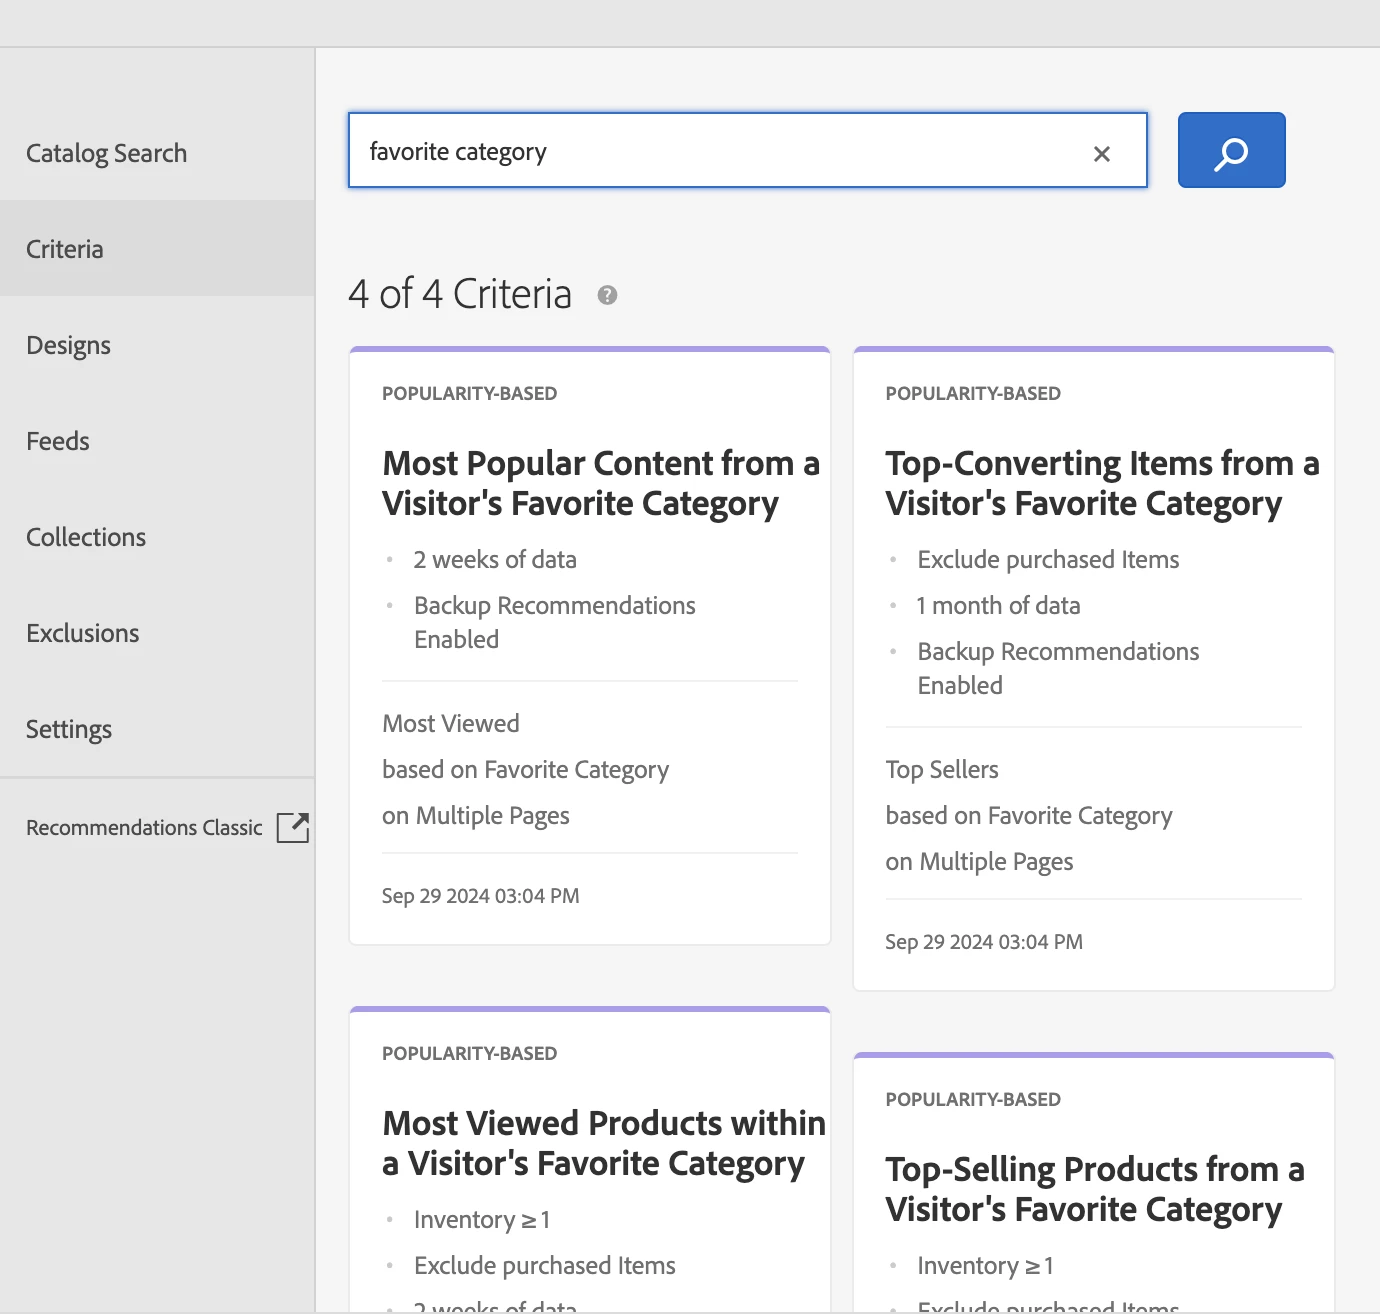Open the Exclusions section
Screen dimensions: 1380x1314
click(x=83, y=633)
